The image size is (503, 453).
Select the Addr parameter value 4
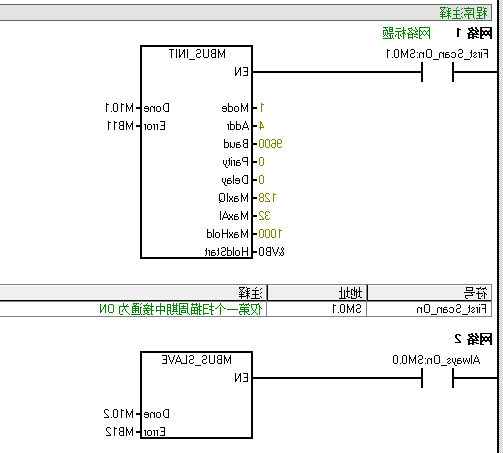click(262, 126)
